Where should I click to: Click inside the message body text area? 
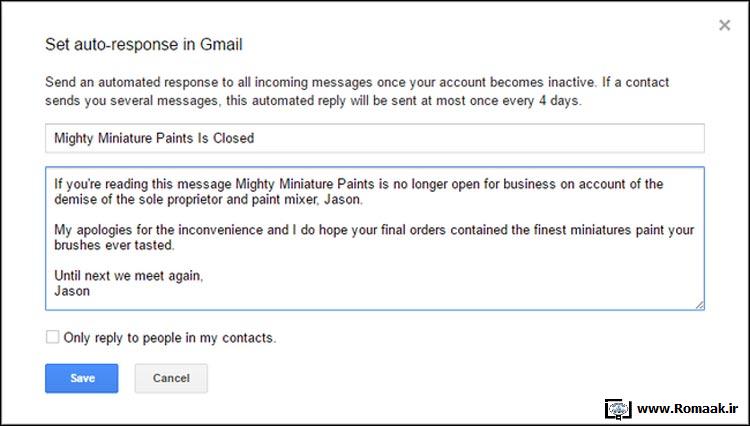[375, 238]
